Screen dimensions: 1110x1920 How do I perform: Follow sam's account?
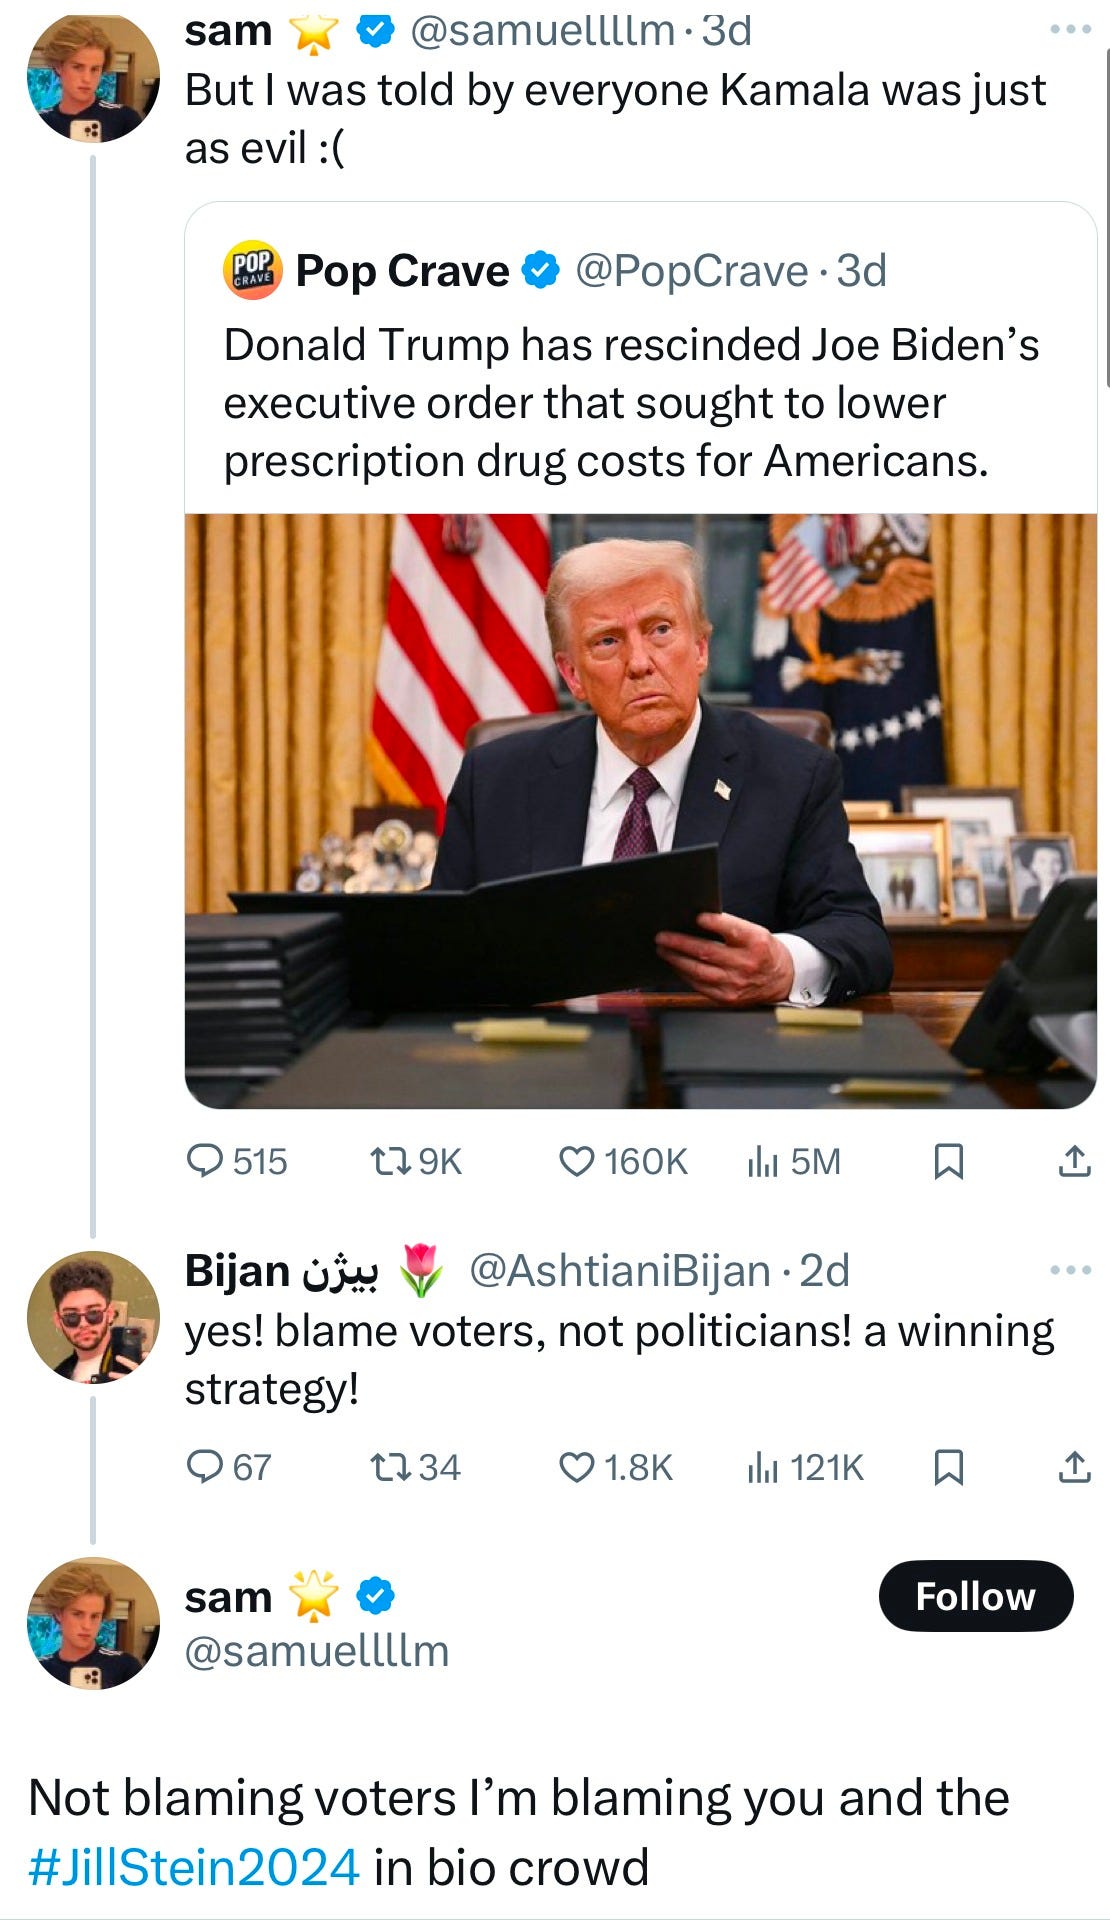click(976, 1596)
